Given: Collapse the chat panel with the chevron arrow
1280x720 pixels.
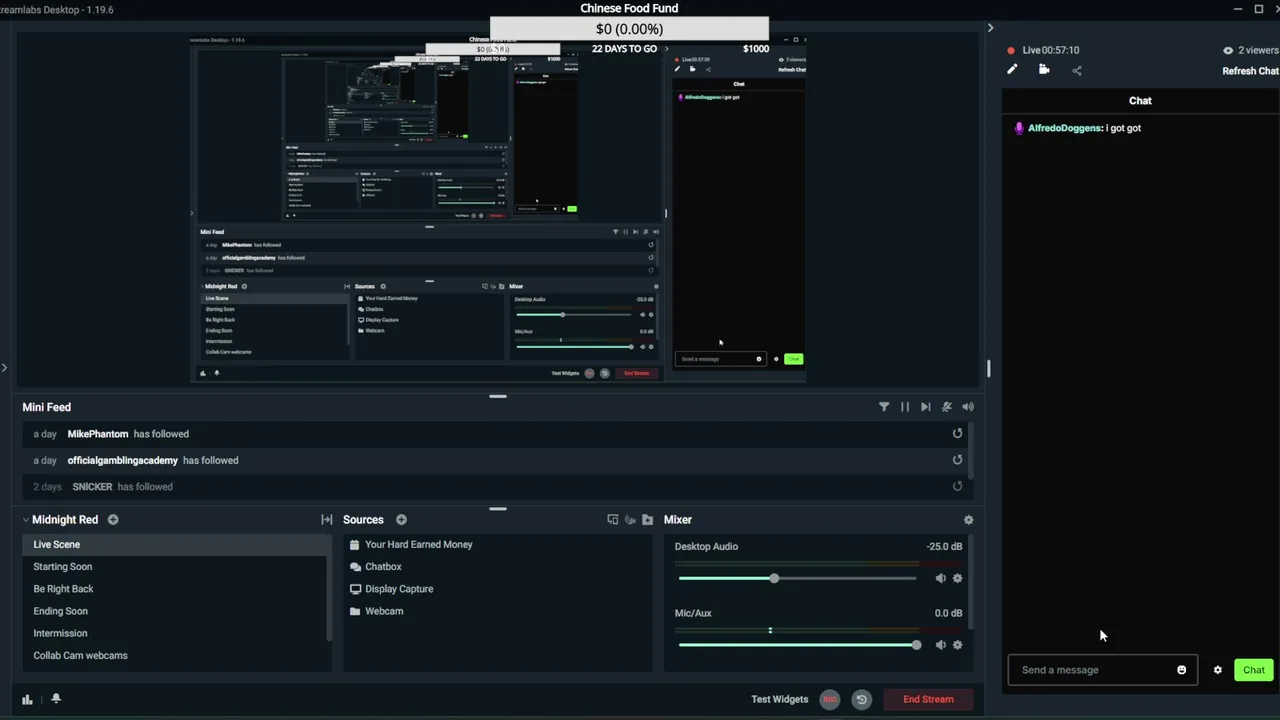Looking at the screenshot, I should (x=990, y=28).
